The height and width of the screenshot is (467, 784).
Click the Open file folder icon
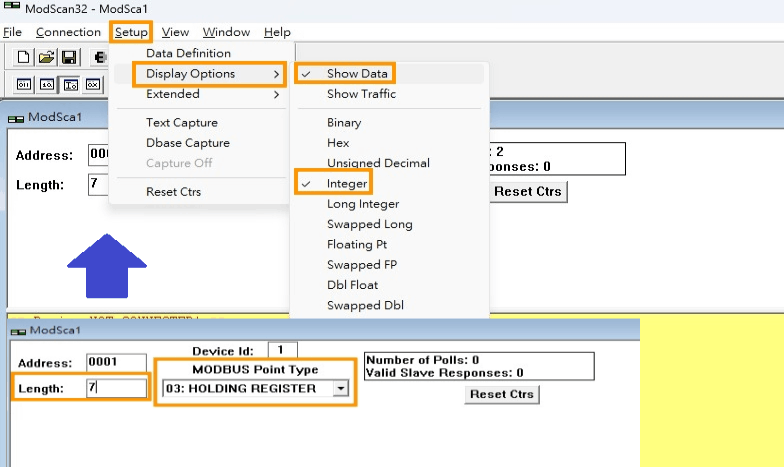click(46, 57)
